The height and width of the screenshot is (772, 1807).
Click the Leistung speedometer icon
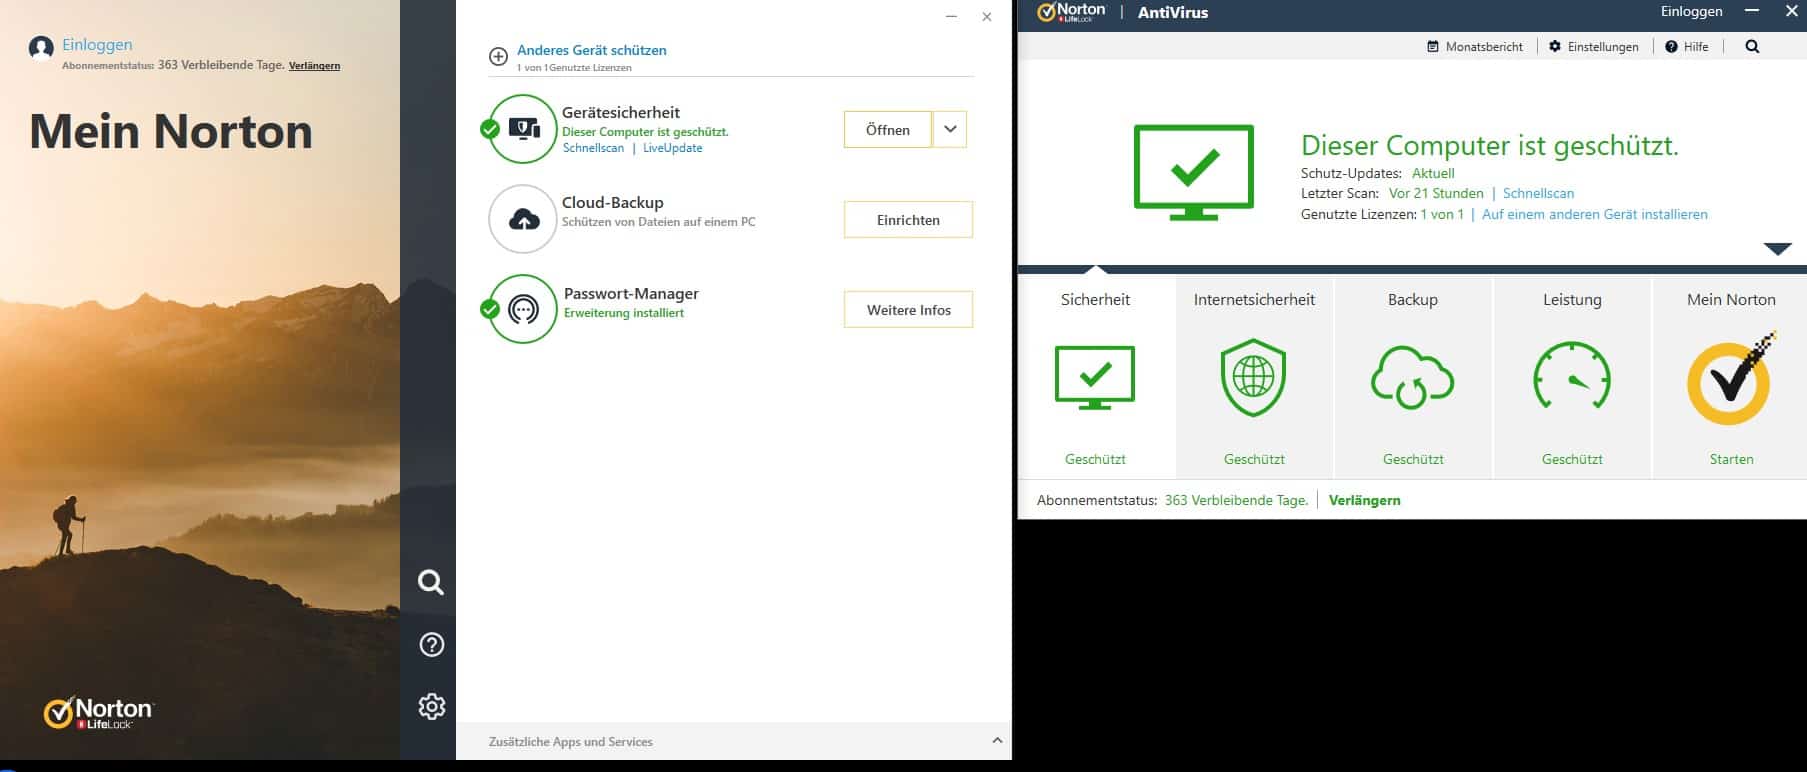[1571, 377]
